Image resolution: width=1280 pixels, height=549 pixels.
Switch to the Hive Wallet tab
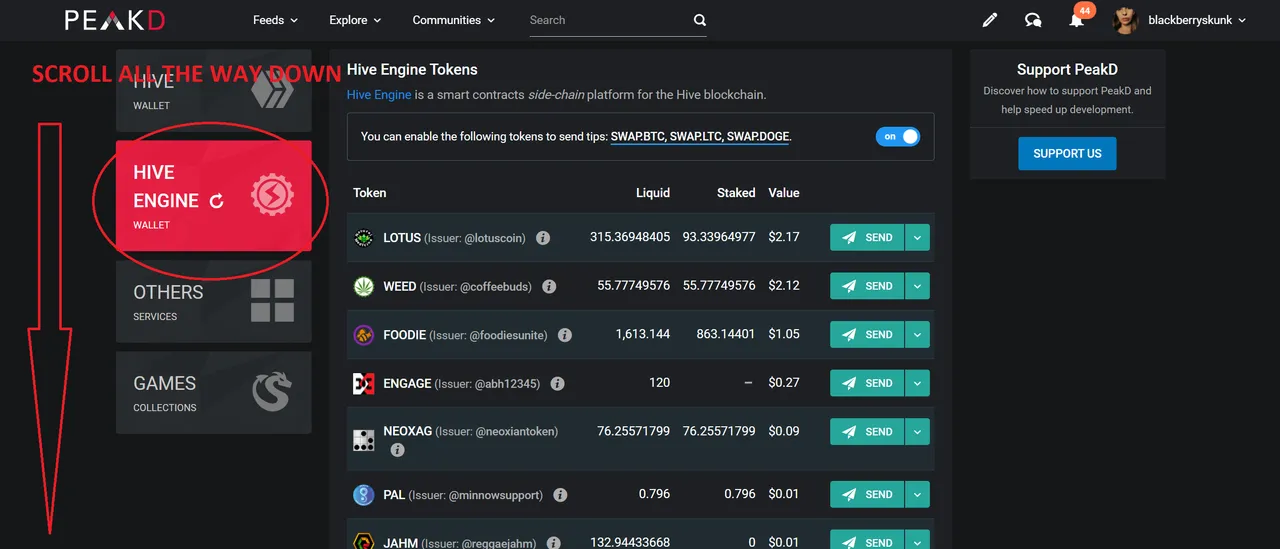point(214,90)
